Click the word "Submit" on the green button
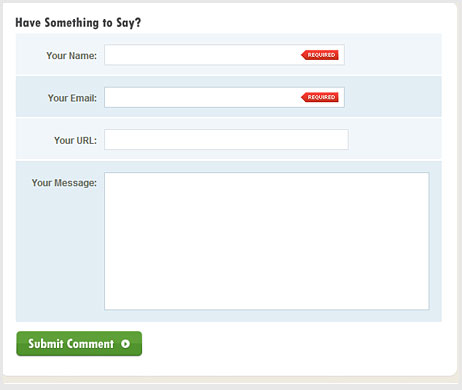The width and height of the screenshot is (462, 390). [x=46, y=344]
